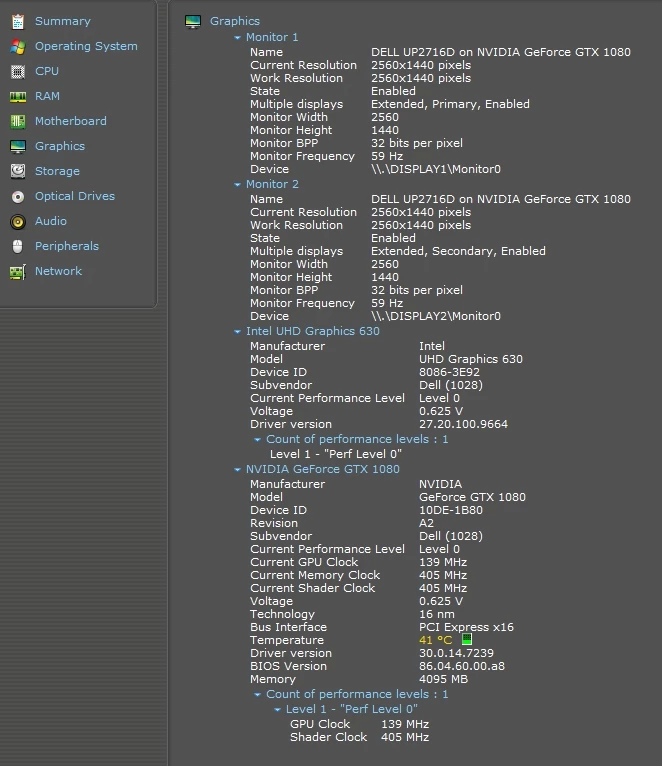Click the '\\.\DISPLAY2\Monitor0' device value
This screenshot has height=766, width=662.
(x=436, y=316)
